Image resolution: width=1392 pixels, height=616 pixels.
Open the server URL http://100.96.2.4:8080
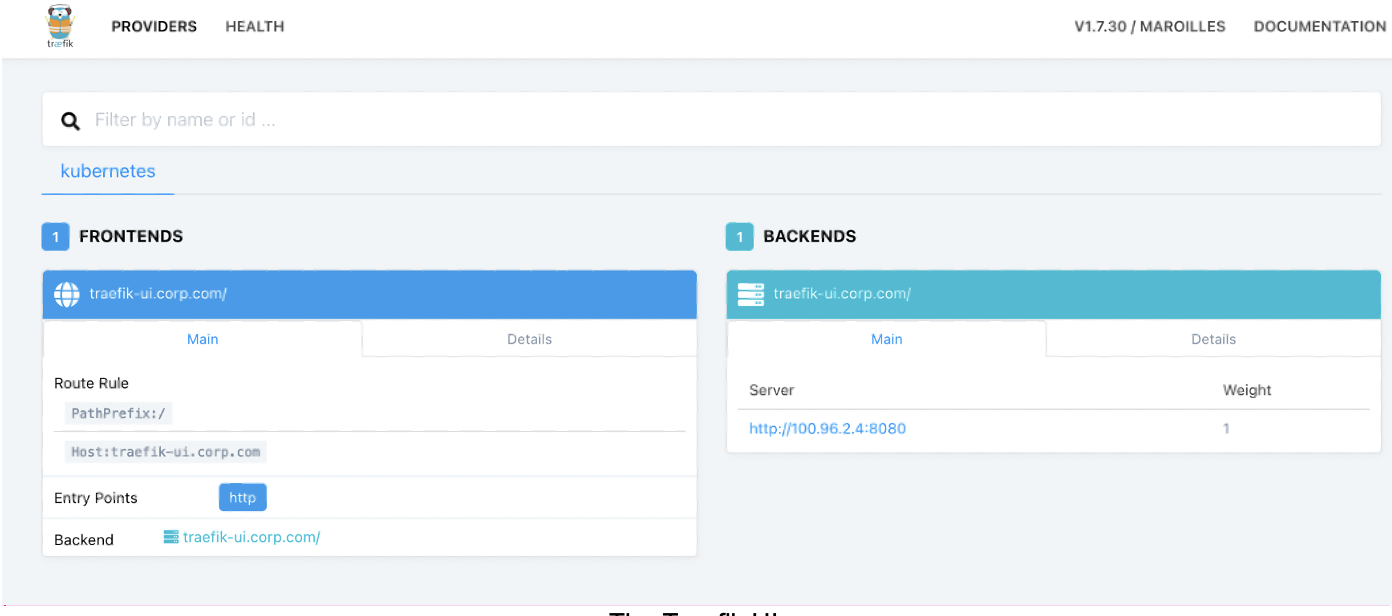tap(827, 429)
